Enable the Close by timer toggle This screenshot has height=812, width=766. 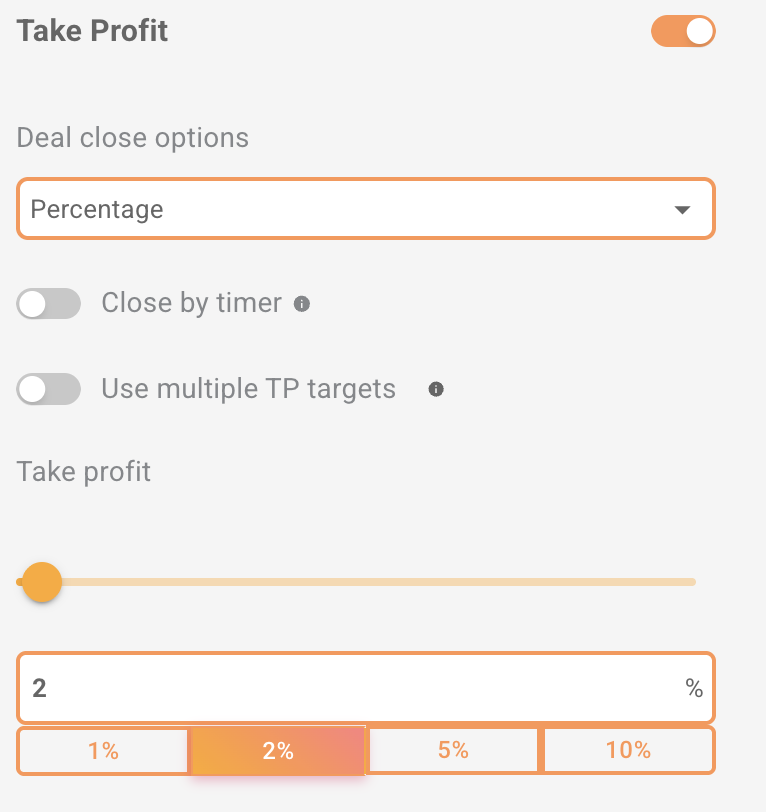pyautogui.click(x=49, y=304)
